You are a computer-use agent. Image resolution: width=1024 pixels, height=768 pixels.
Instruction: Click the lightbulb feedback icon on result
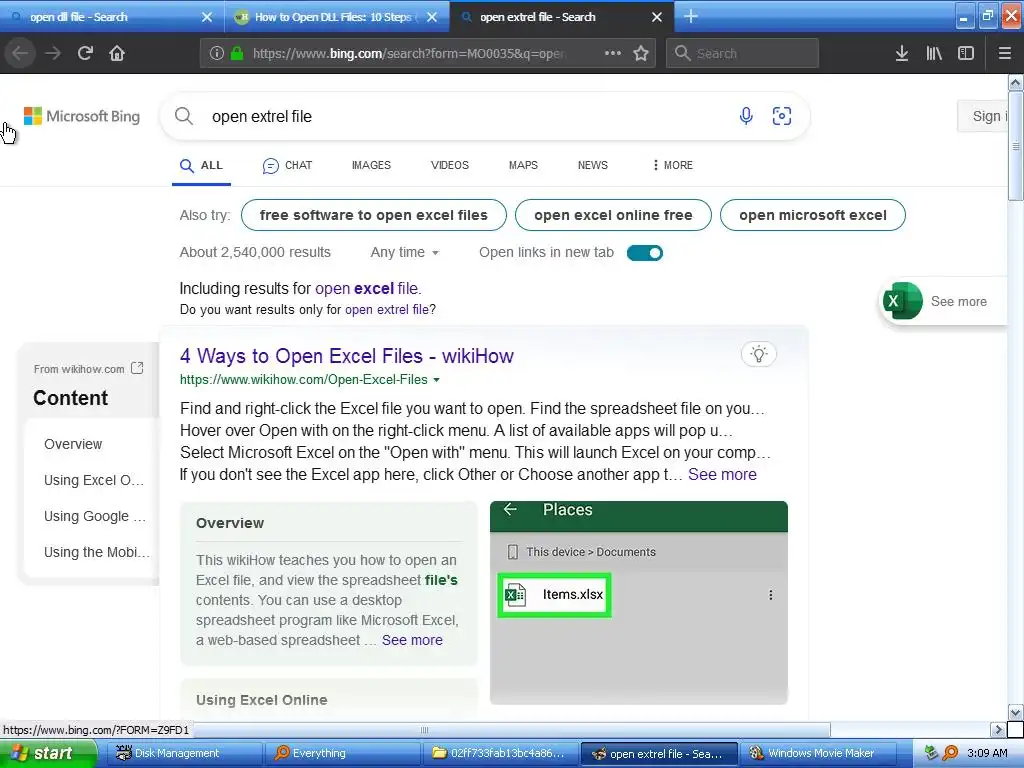(759, 354)
